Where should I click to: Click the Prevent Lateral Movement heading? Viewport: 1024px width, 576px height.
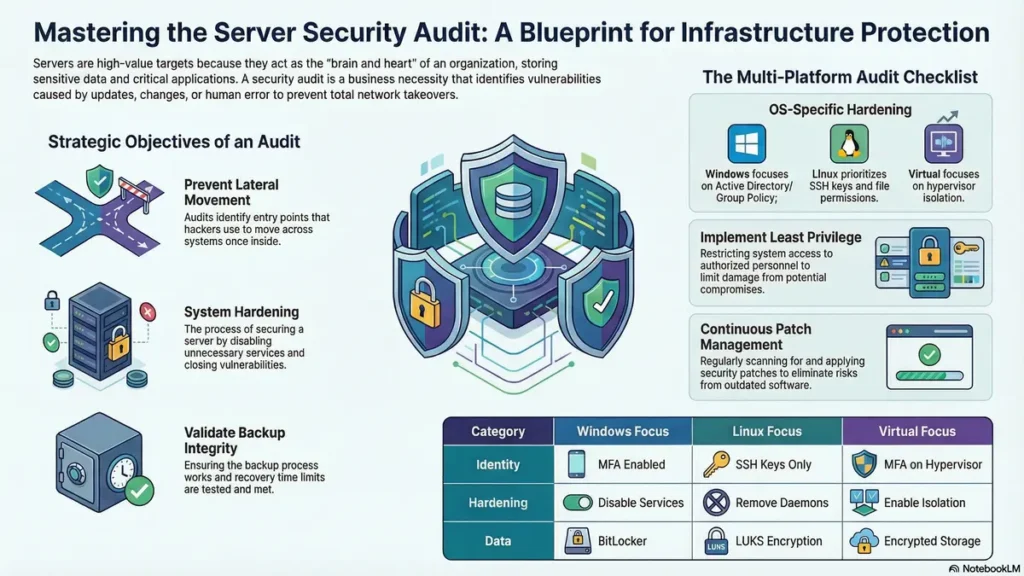(x=231, y=192)
